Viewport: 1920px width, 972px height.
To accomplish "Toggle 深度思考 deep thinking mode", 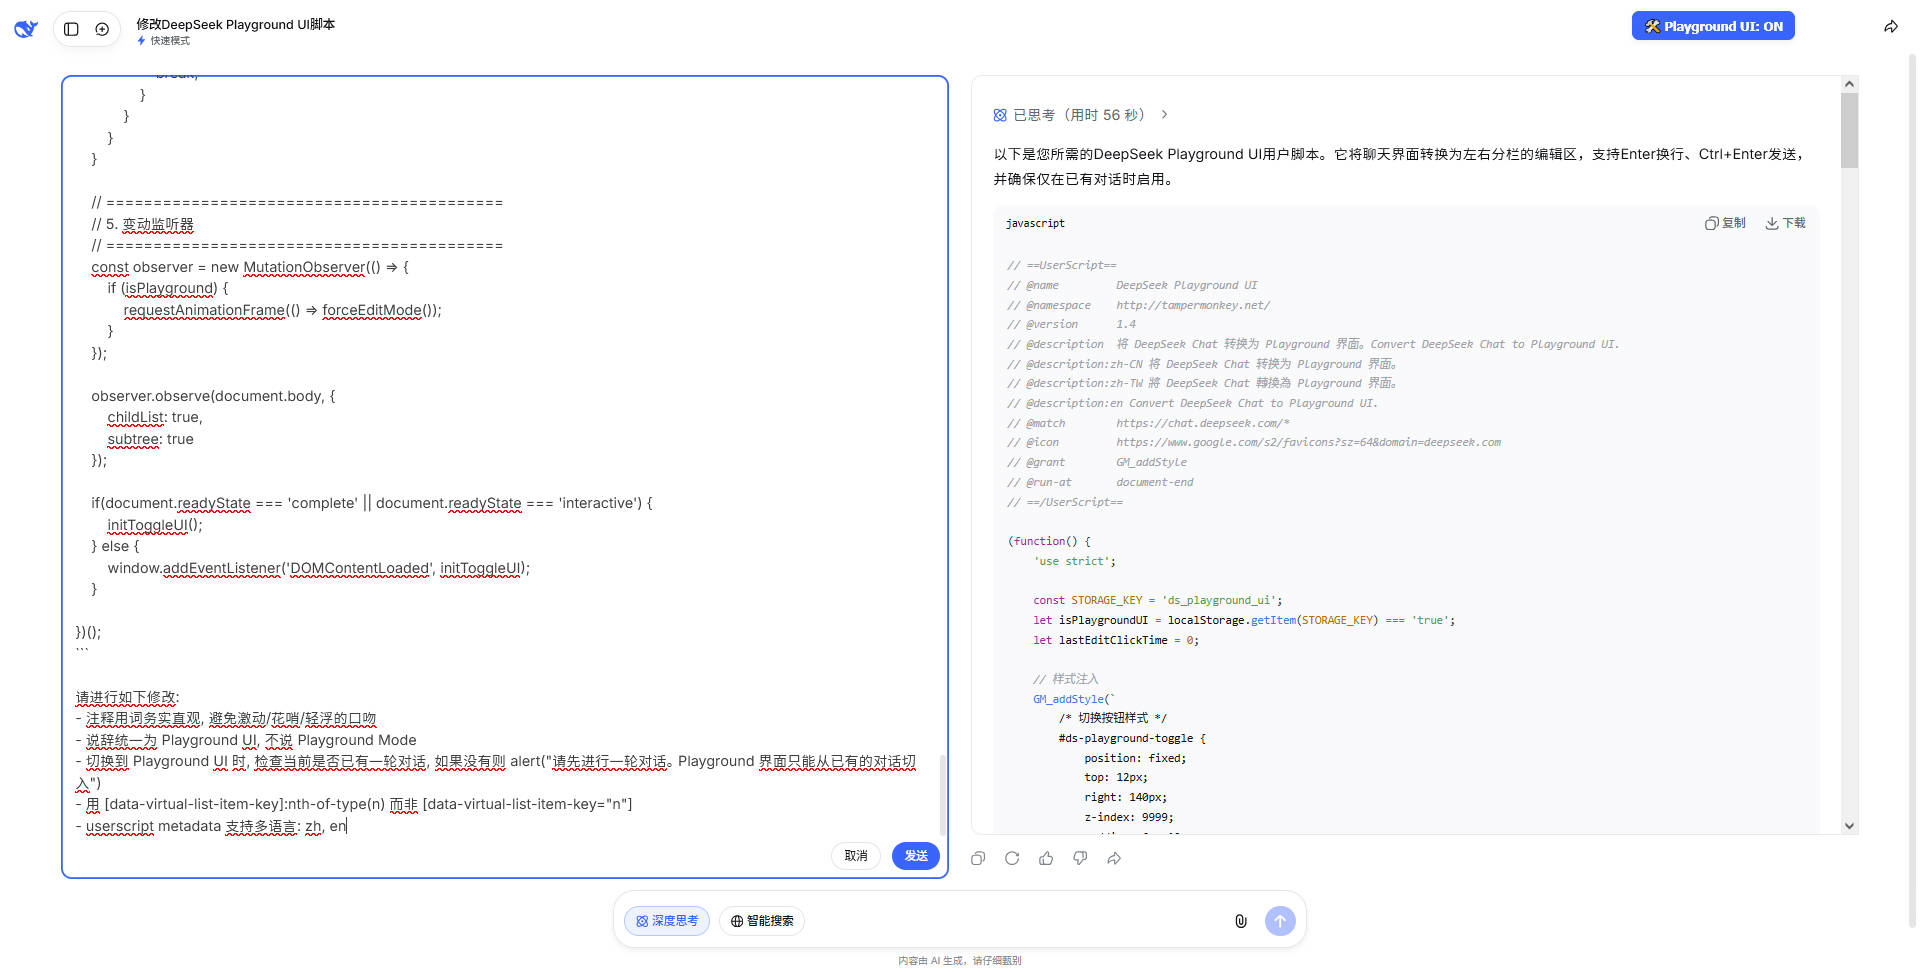I will pos(667,921).
